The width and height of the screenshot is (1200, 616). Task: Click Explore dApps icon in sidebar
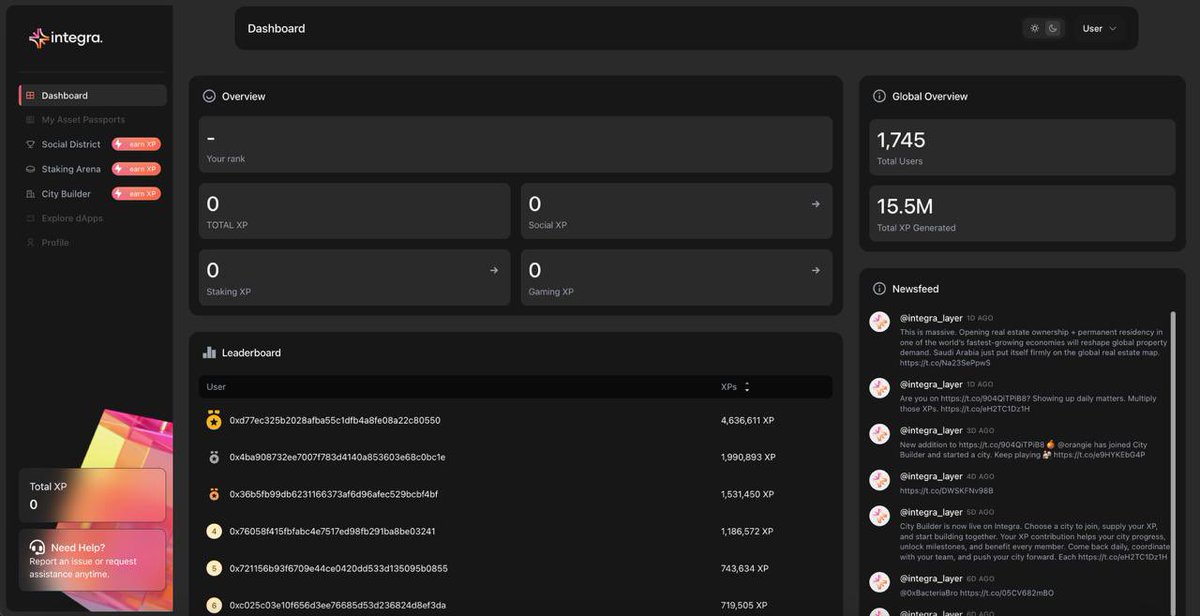coord(30,218)
